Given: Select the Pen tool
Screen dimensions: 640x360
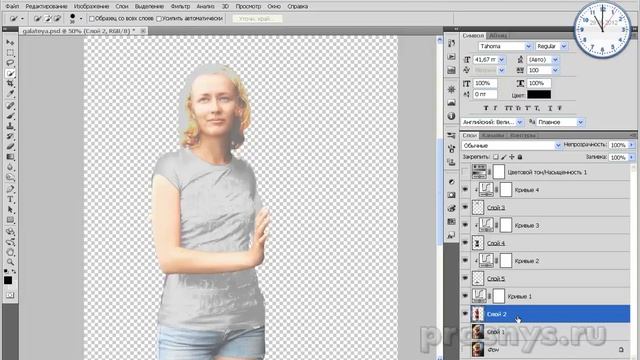Looking at the screenshot, I should point(10,189).
